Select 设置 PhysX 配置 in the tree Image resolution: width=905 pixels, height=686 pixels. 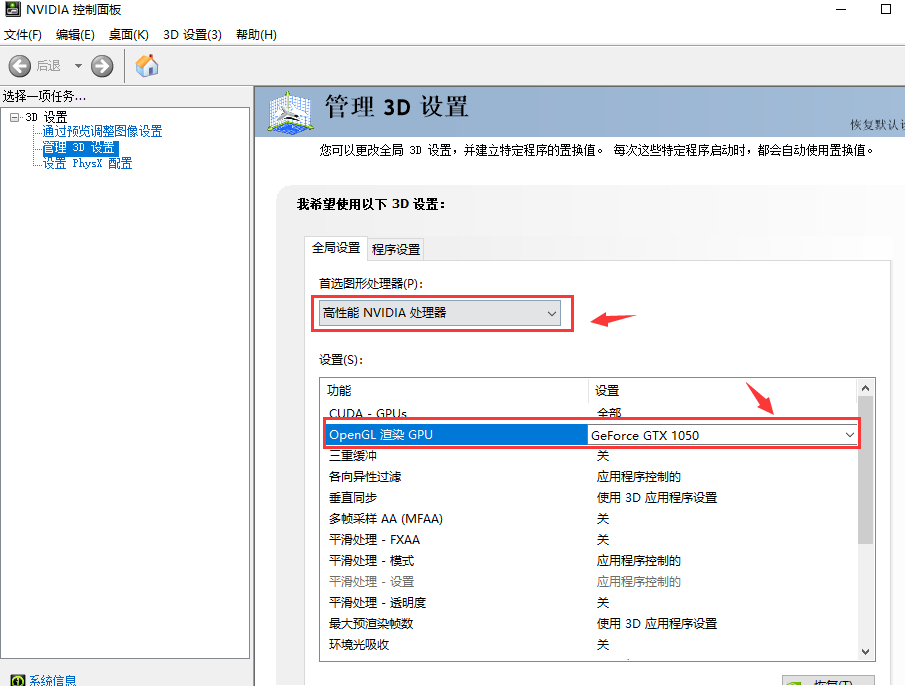[88, 163]
